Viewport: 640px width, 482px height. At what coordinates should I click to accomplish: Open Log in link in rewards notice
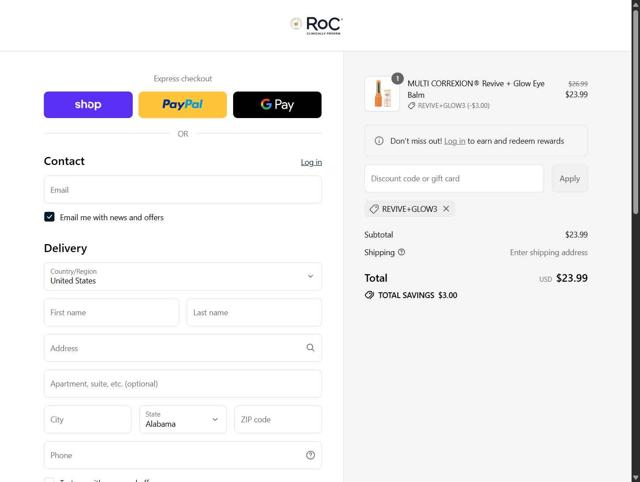[454, 141]
